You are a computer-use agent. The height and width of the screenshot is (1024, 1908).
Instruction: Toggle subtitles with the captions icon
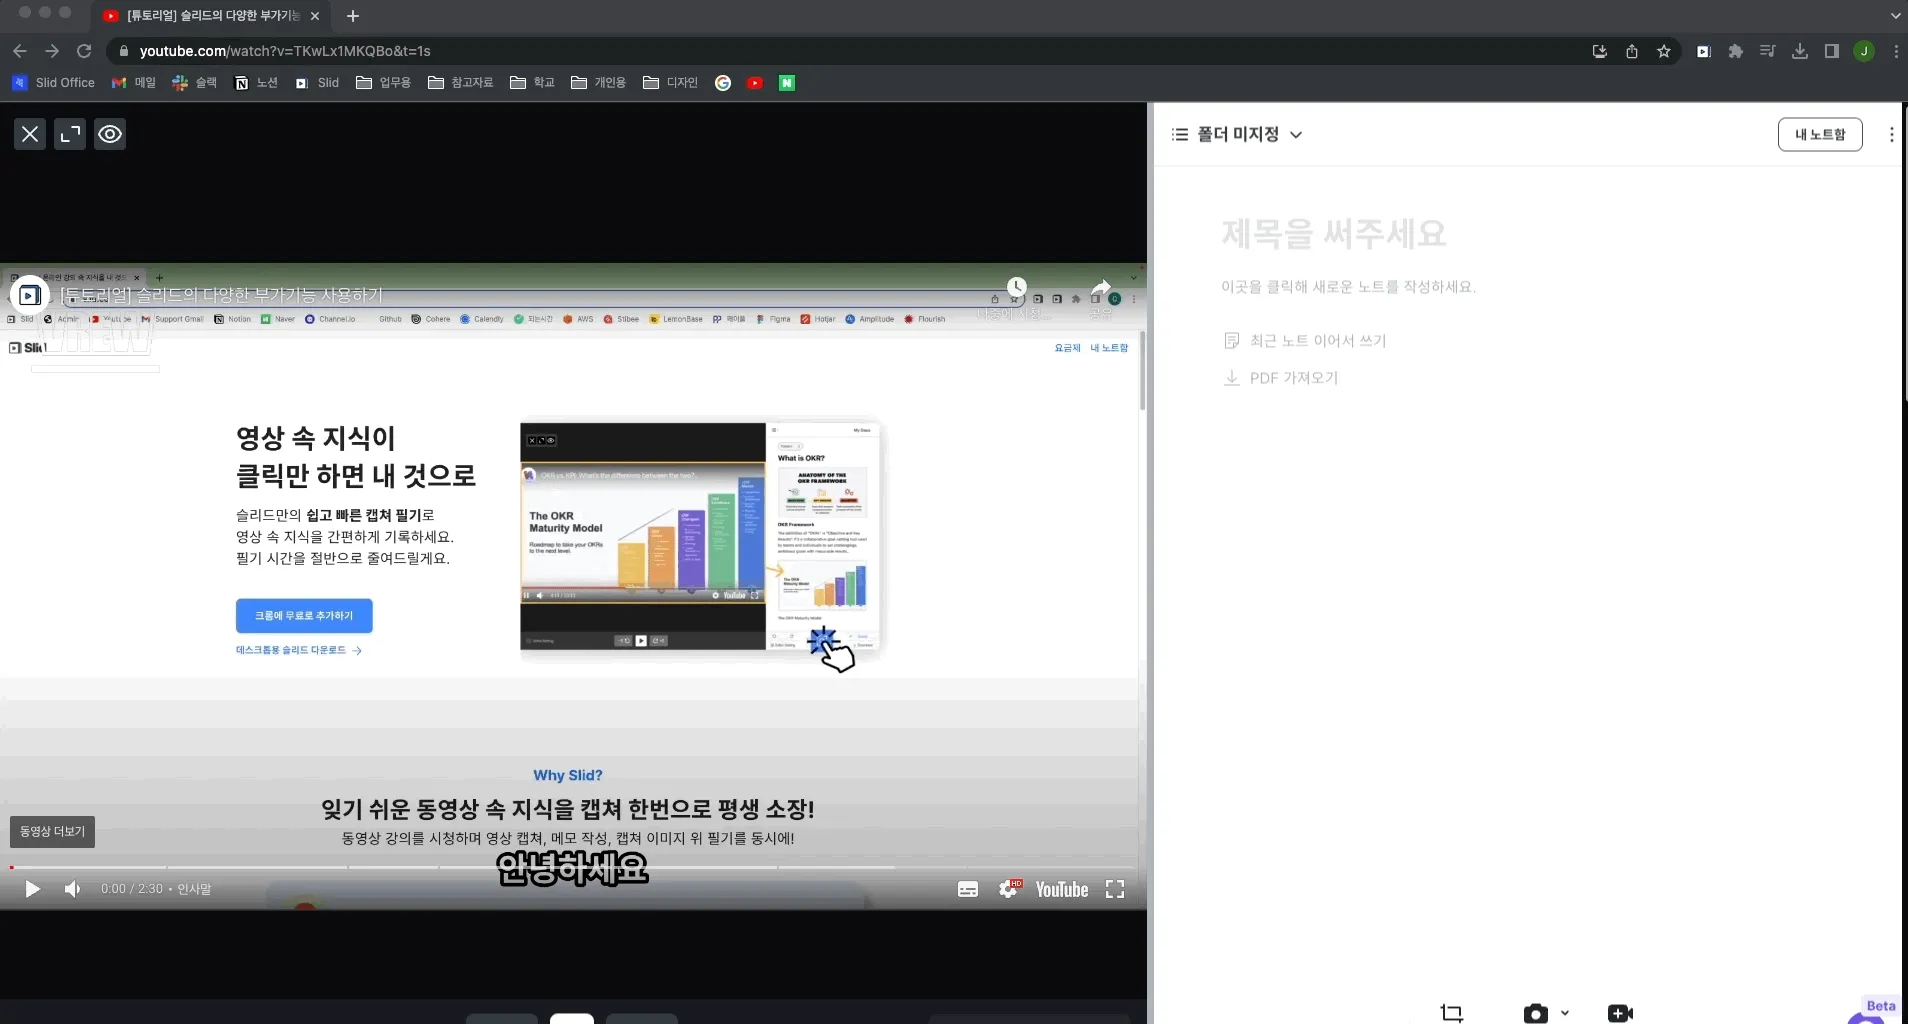(x=968, y=889)
